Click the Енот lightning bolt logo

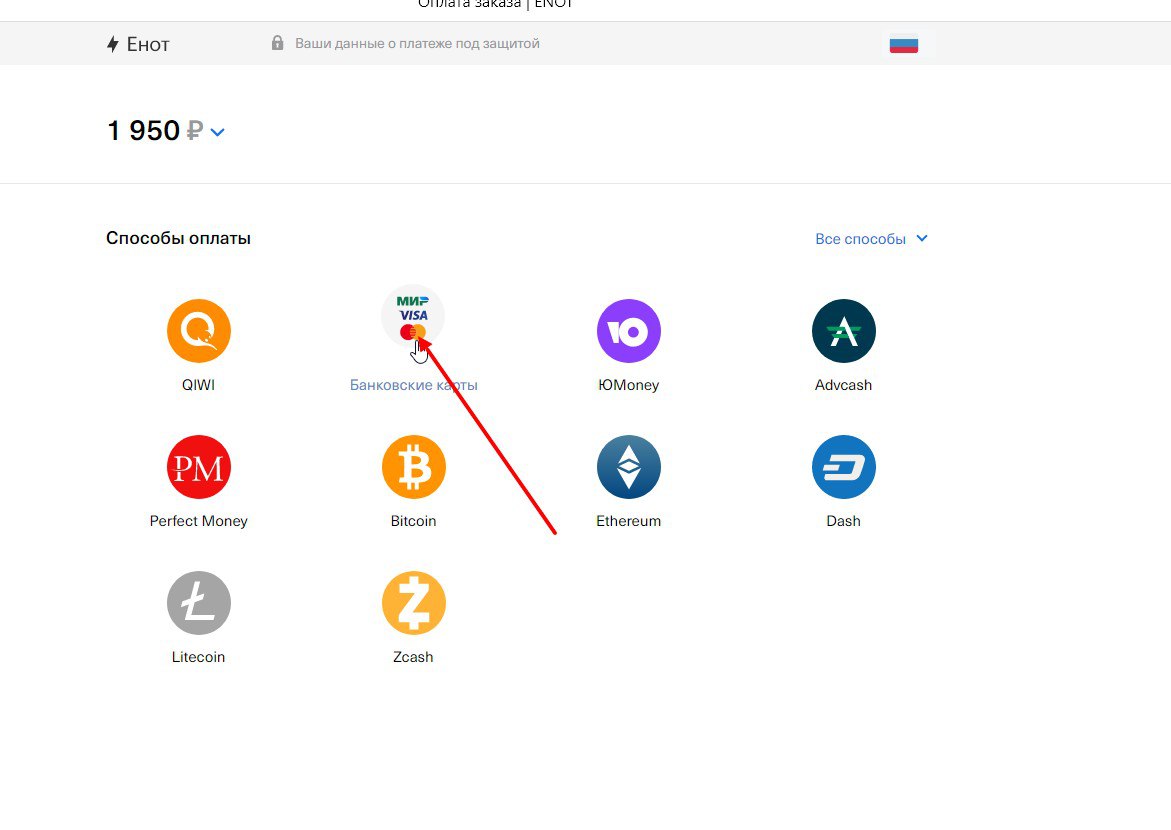point(113,45)
